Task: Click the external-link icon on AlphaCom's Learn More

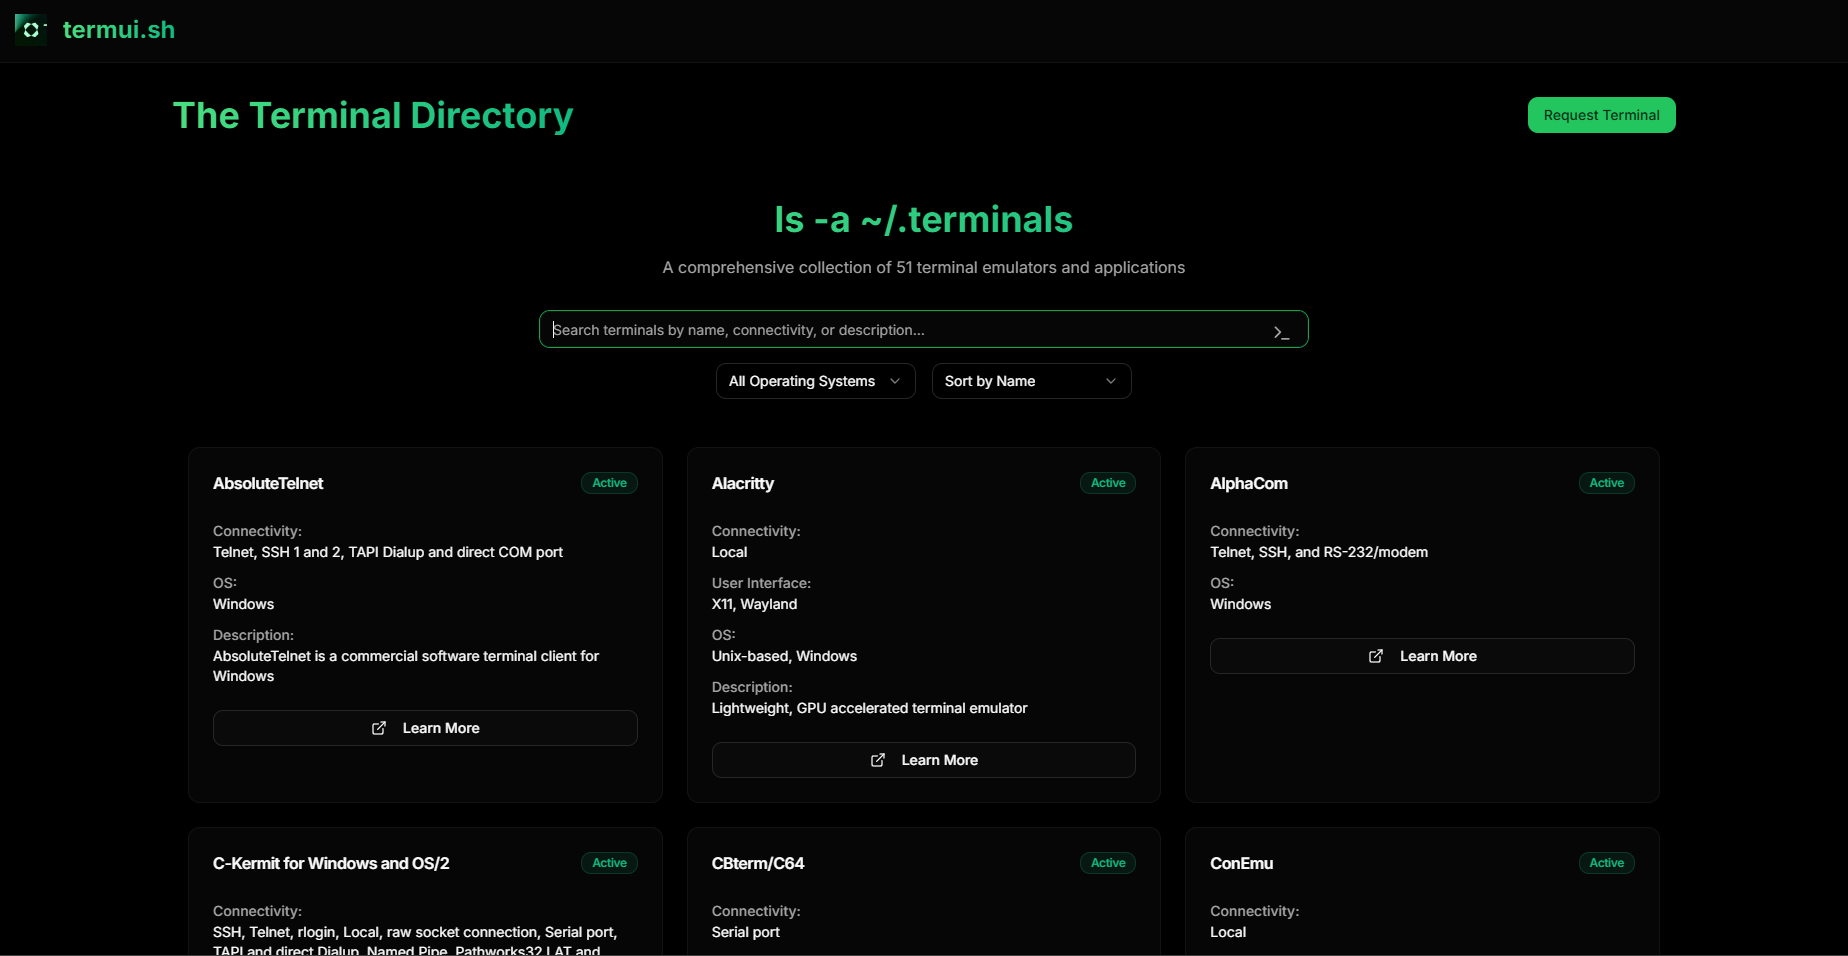Action: click(x=1375, y=656)
